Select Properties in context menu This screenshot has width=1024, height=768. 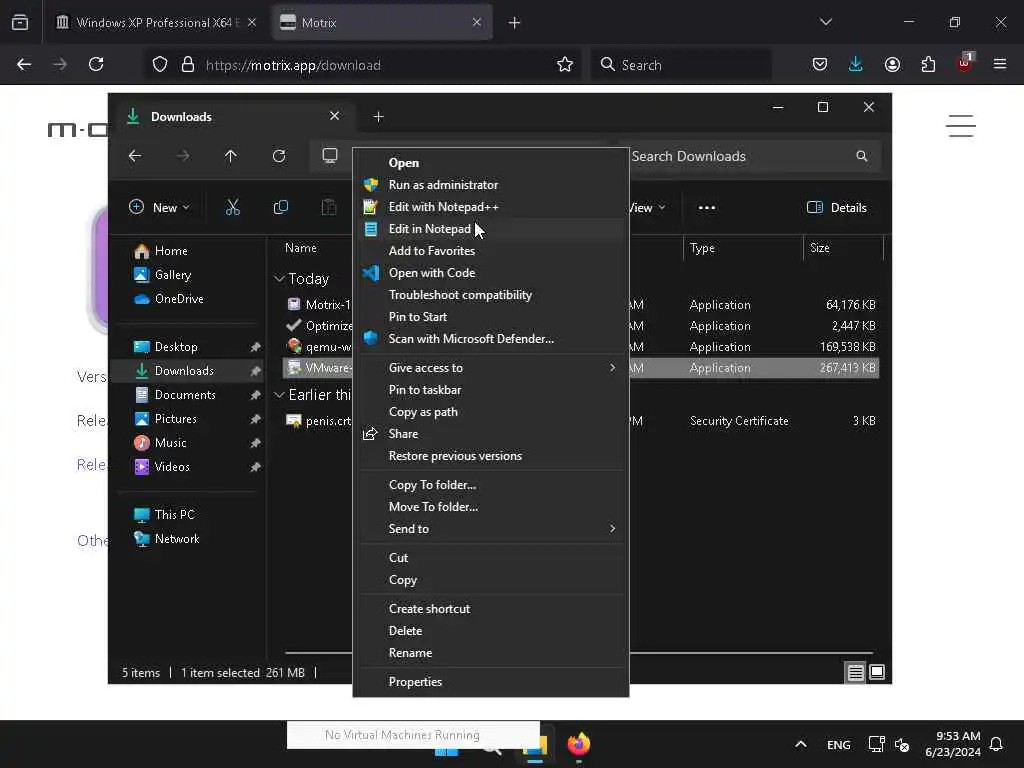490,682
